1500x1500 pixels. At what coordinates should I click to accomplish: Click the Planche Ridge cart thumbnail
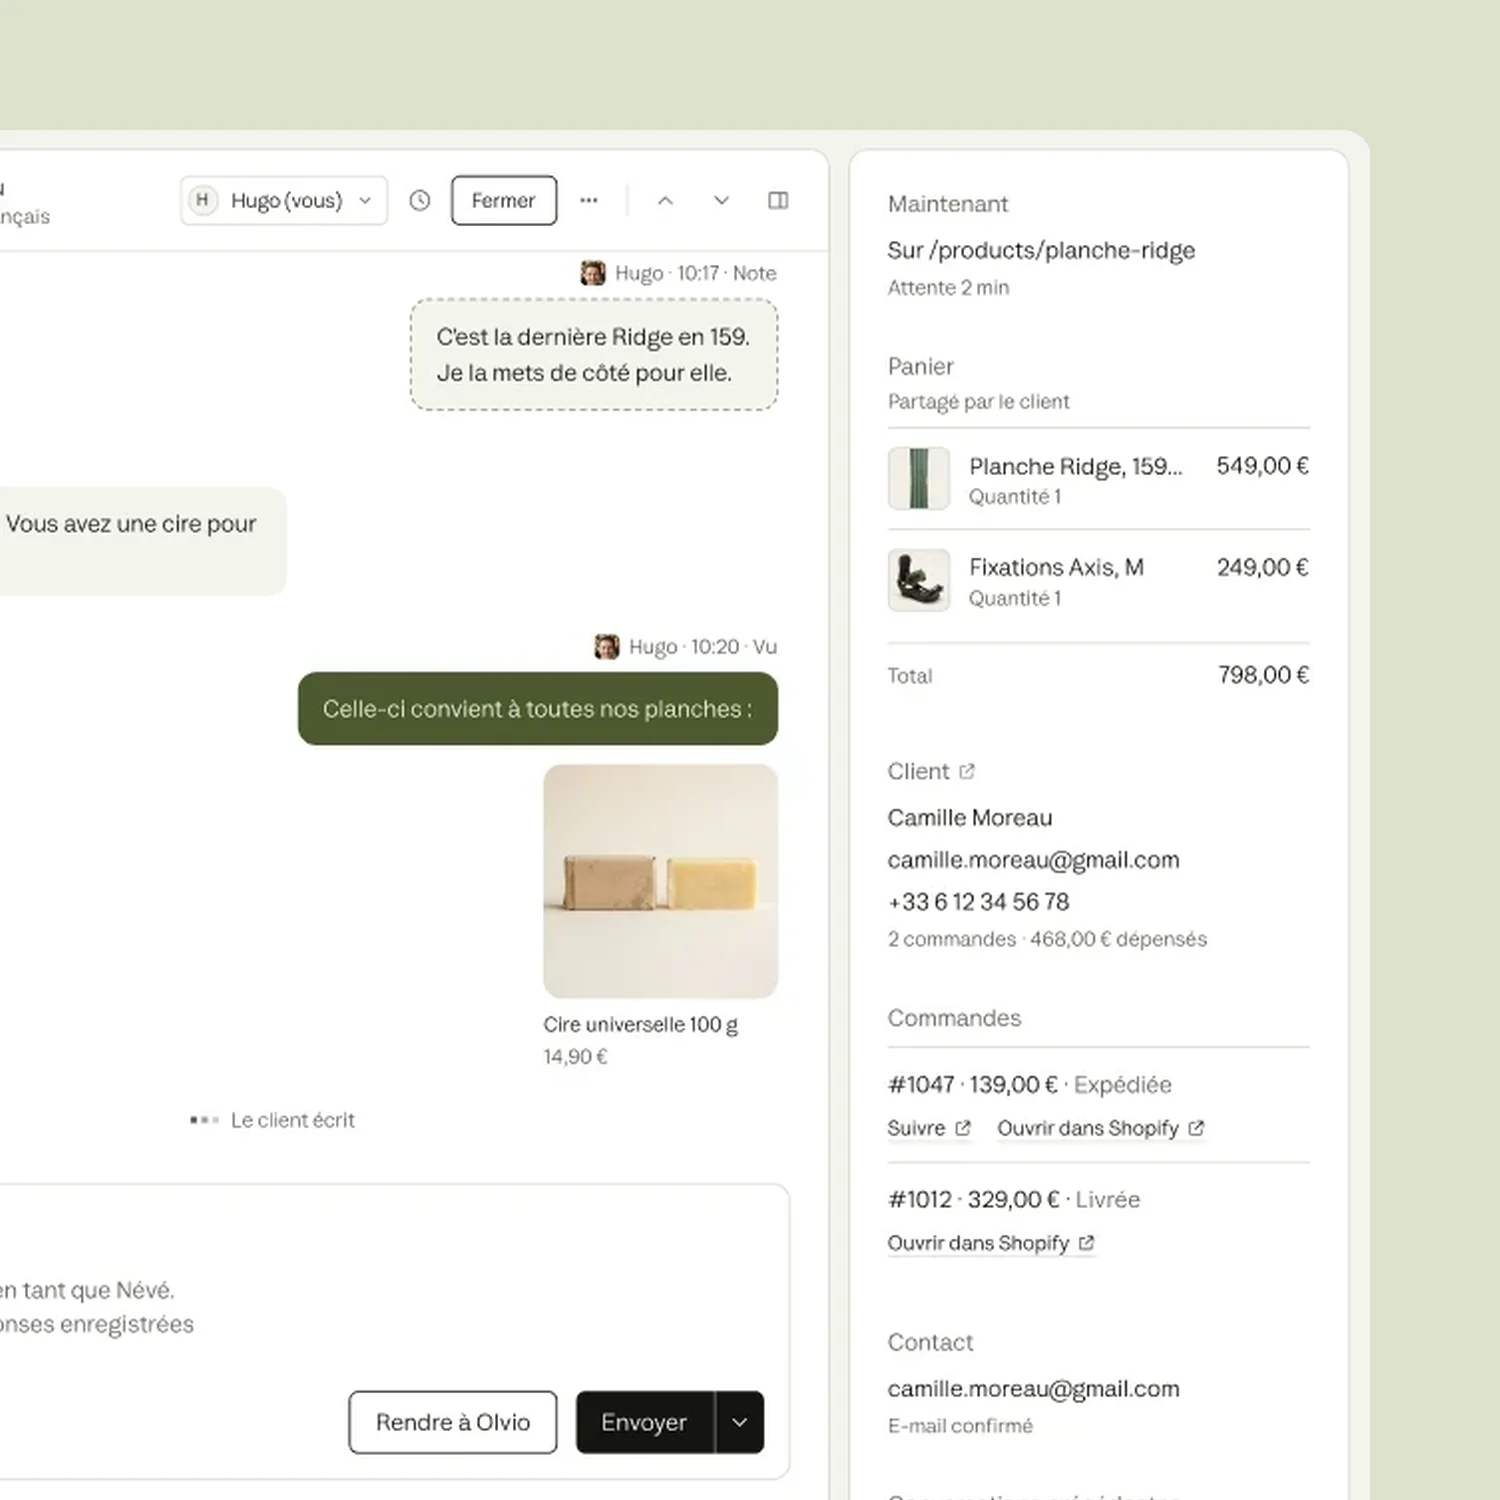tap(919, 478)
